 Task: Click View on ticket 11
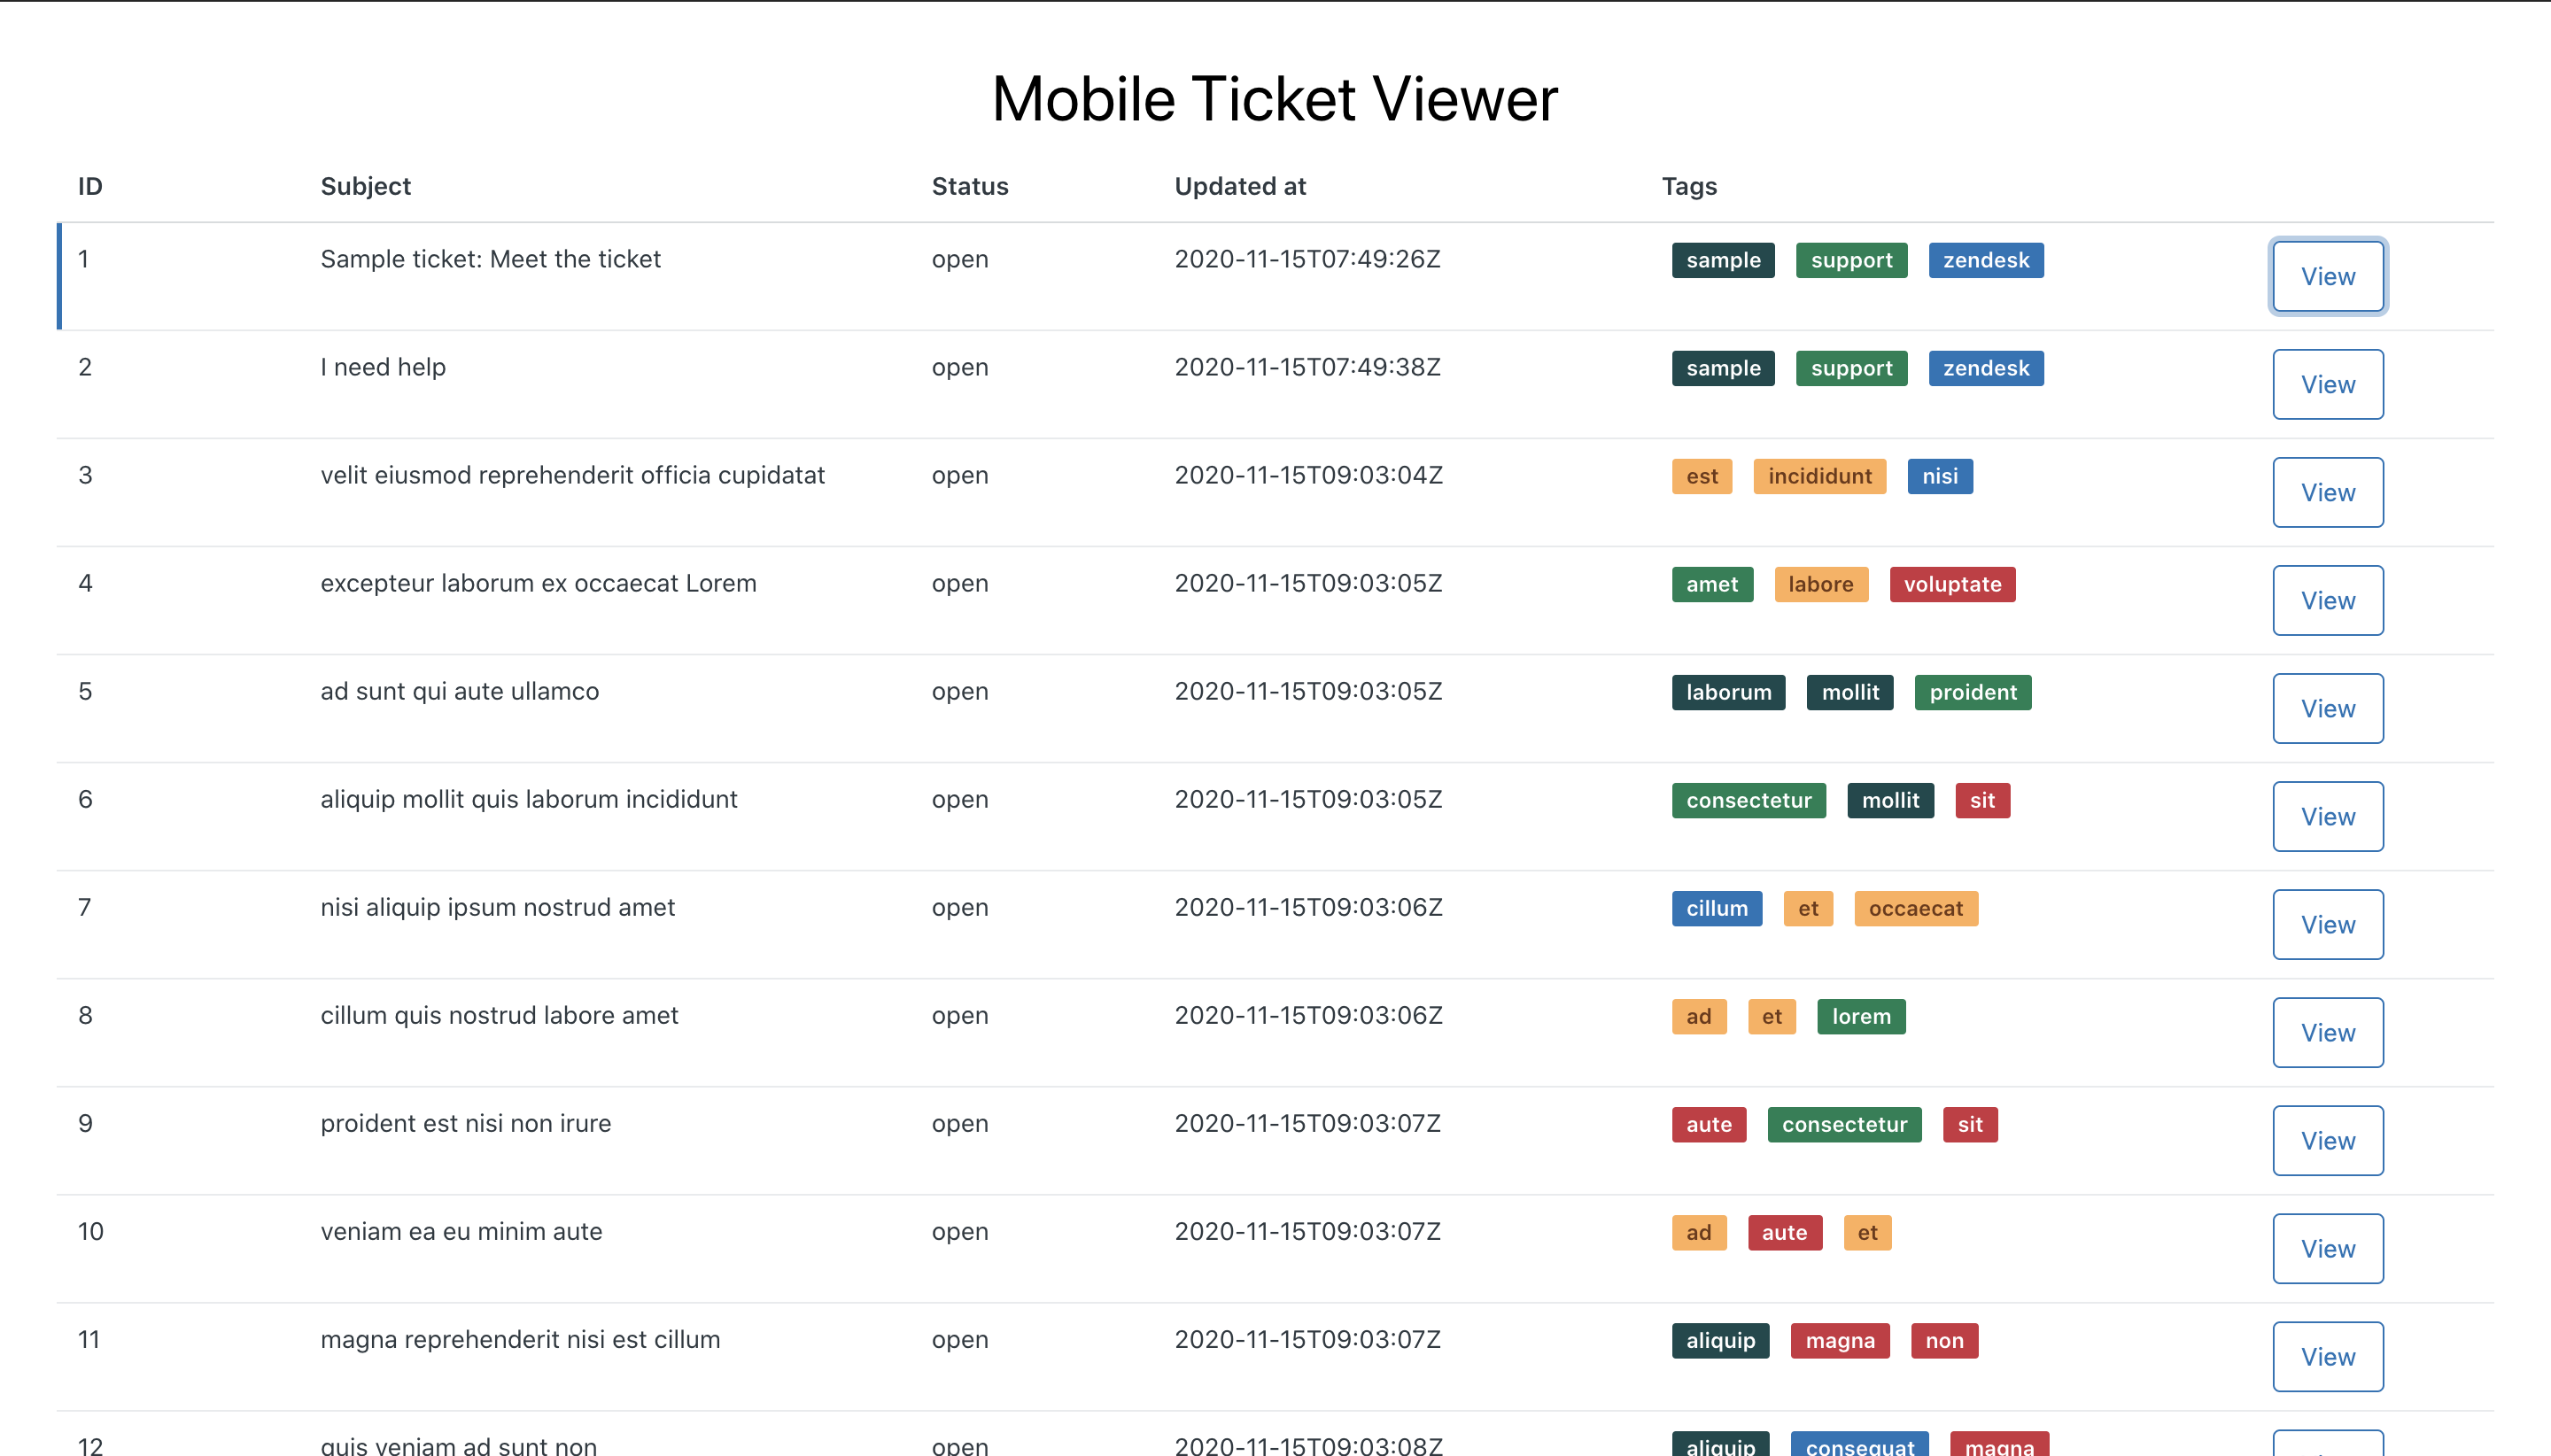coord(2327,1356)
